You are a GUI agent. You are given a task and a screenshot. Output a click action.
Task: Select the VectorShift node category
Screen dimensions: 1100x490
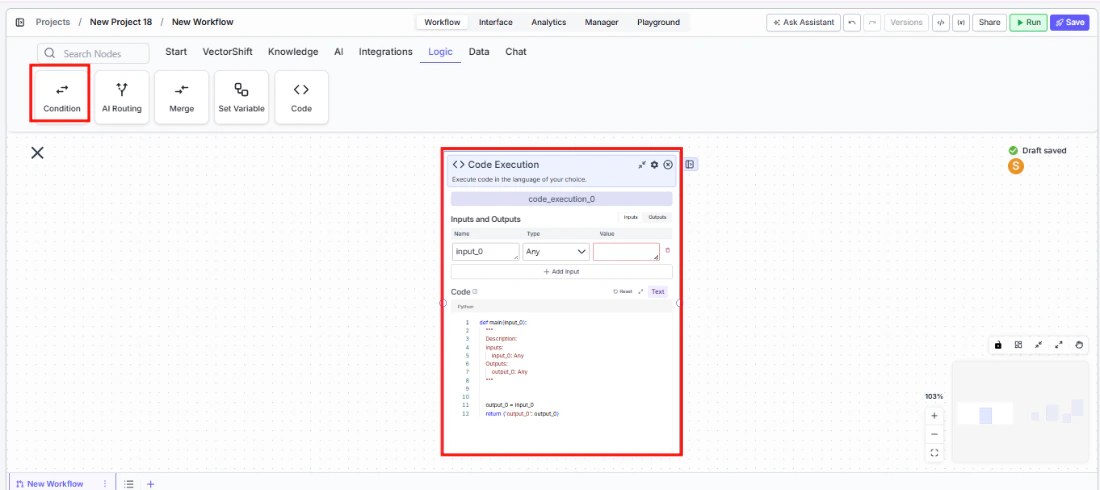tap(227, 52)
